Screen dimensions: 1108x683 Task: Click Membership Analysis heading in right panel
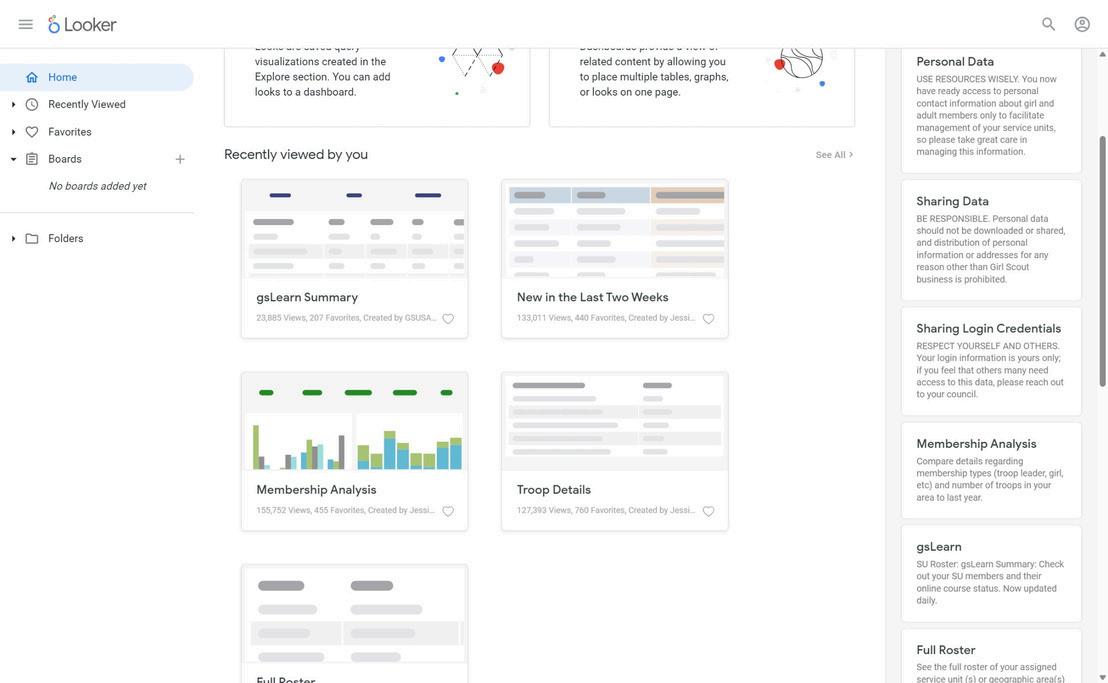976,444
